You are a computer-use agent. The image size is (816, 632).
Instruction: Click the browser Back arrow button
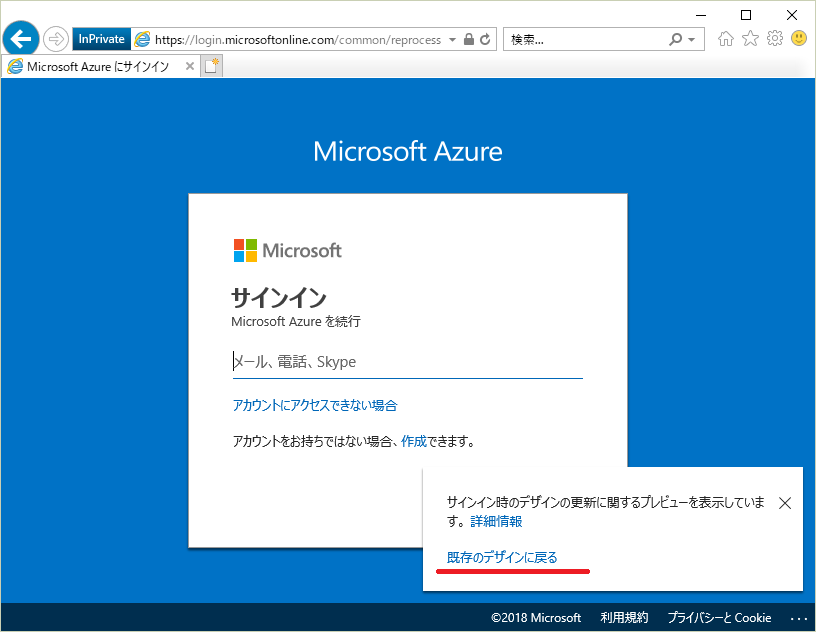tap(21, 39)
